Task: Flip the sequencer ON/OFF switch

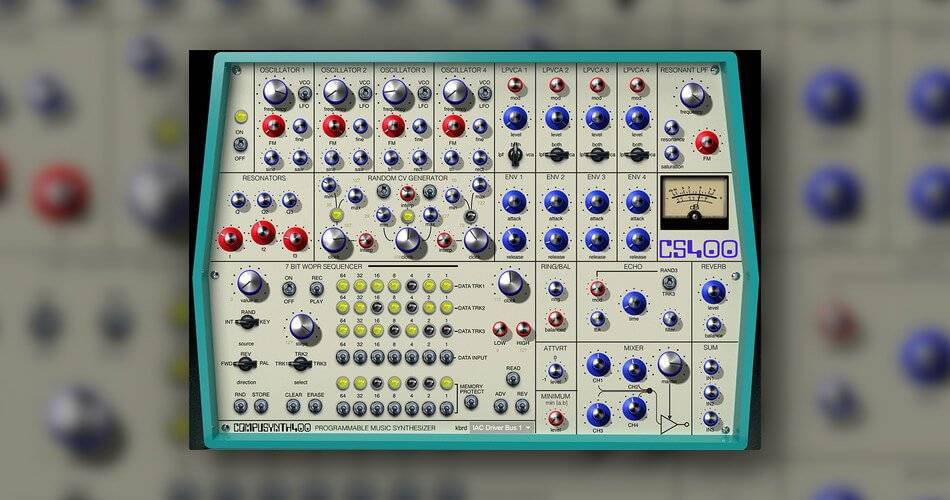Action: 289,288
